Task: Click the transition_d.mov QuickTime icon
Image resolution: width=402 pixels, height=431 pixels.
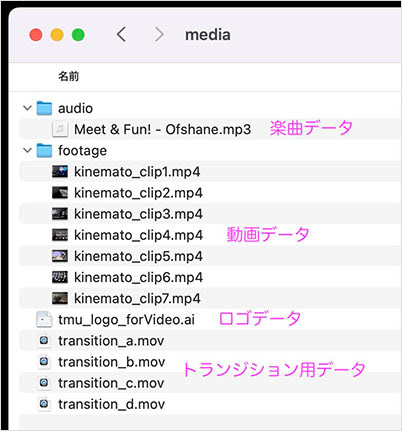Action: tap(44, 404)
